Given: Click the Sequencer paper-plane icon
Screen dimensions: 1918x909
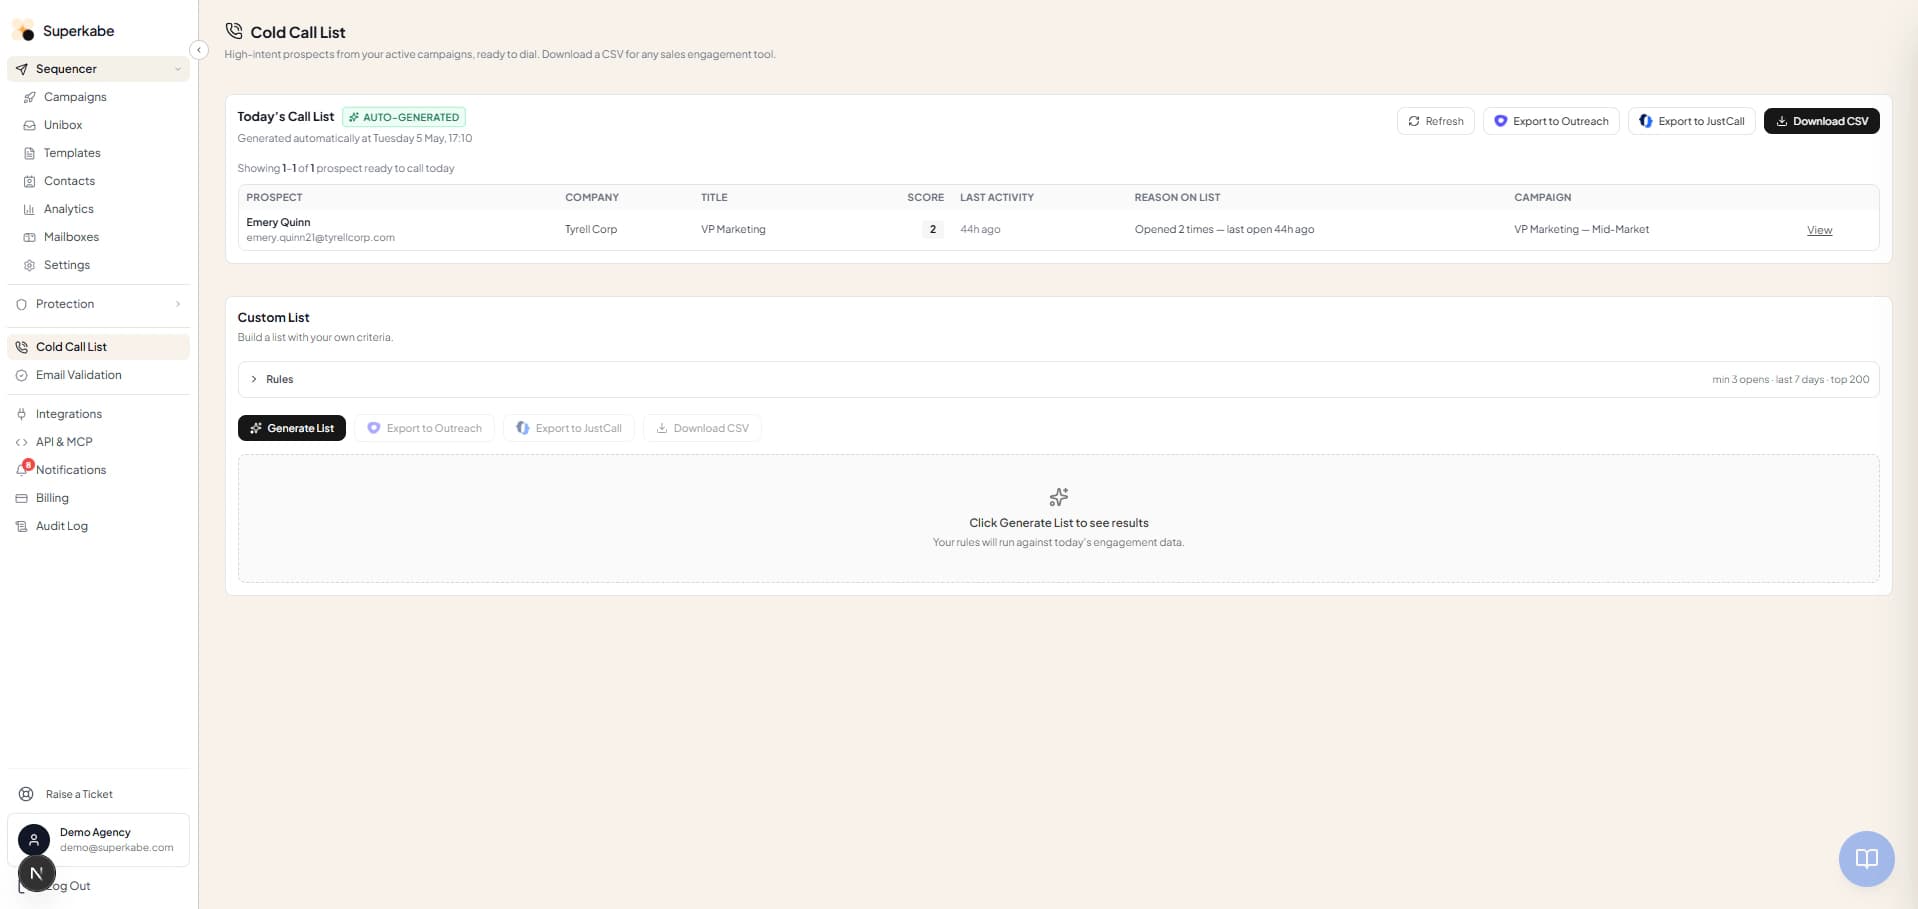Looking at the screenshot, I should tap(21, 69).
